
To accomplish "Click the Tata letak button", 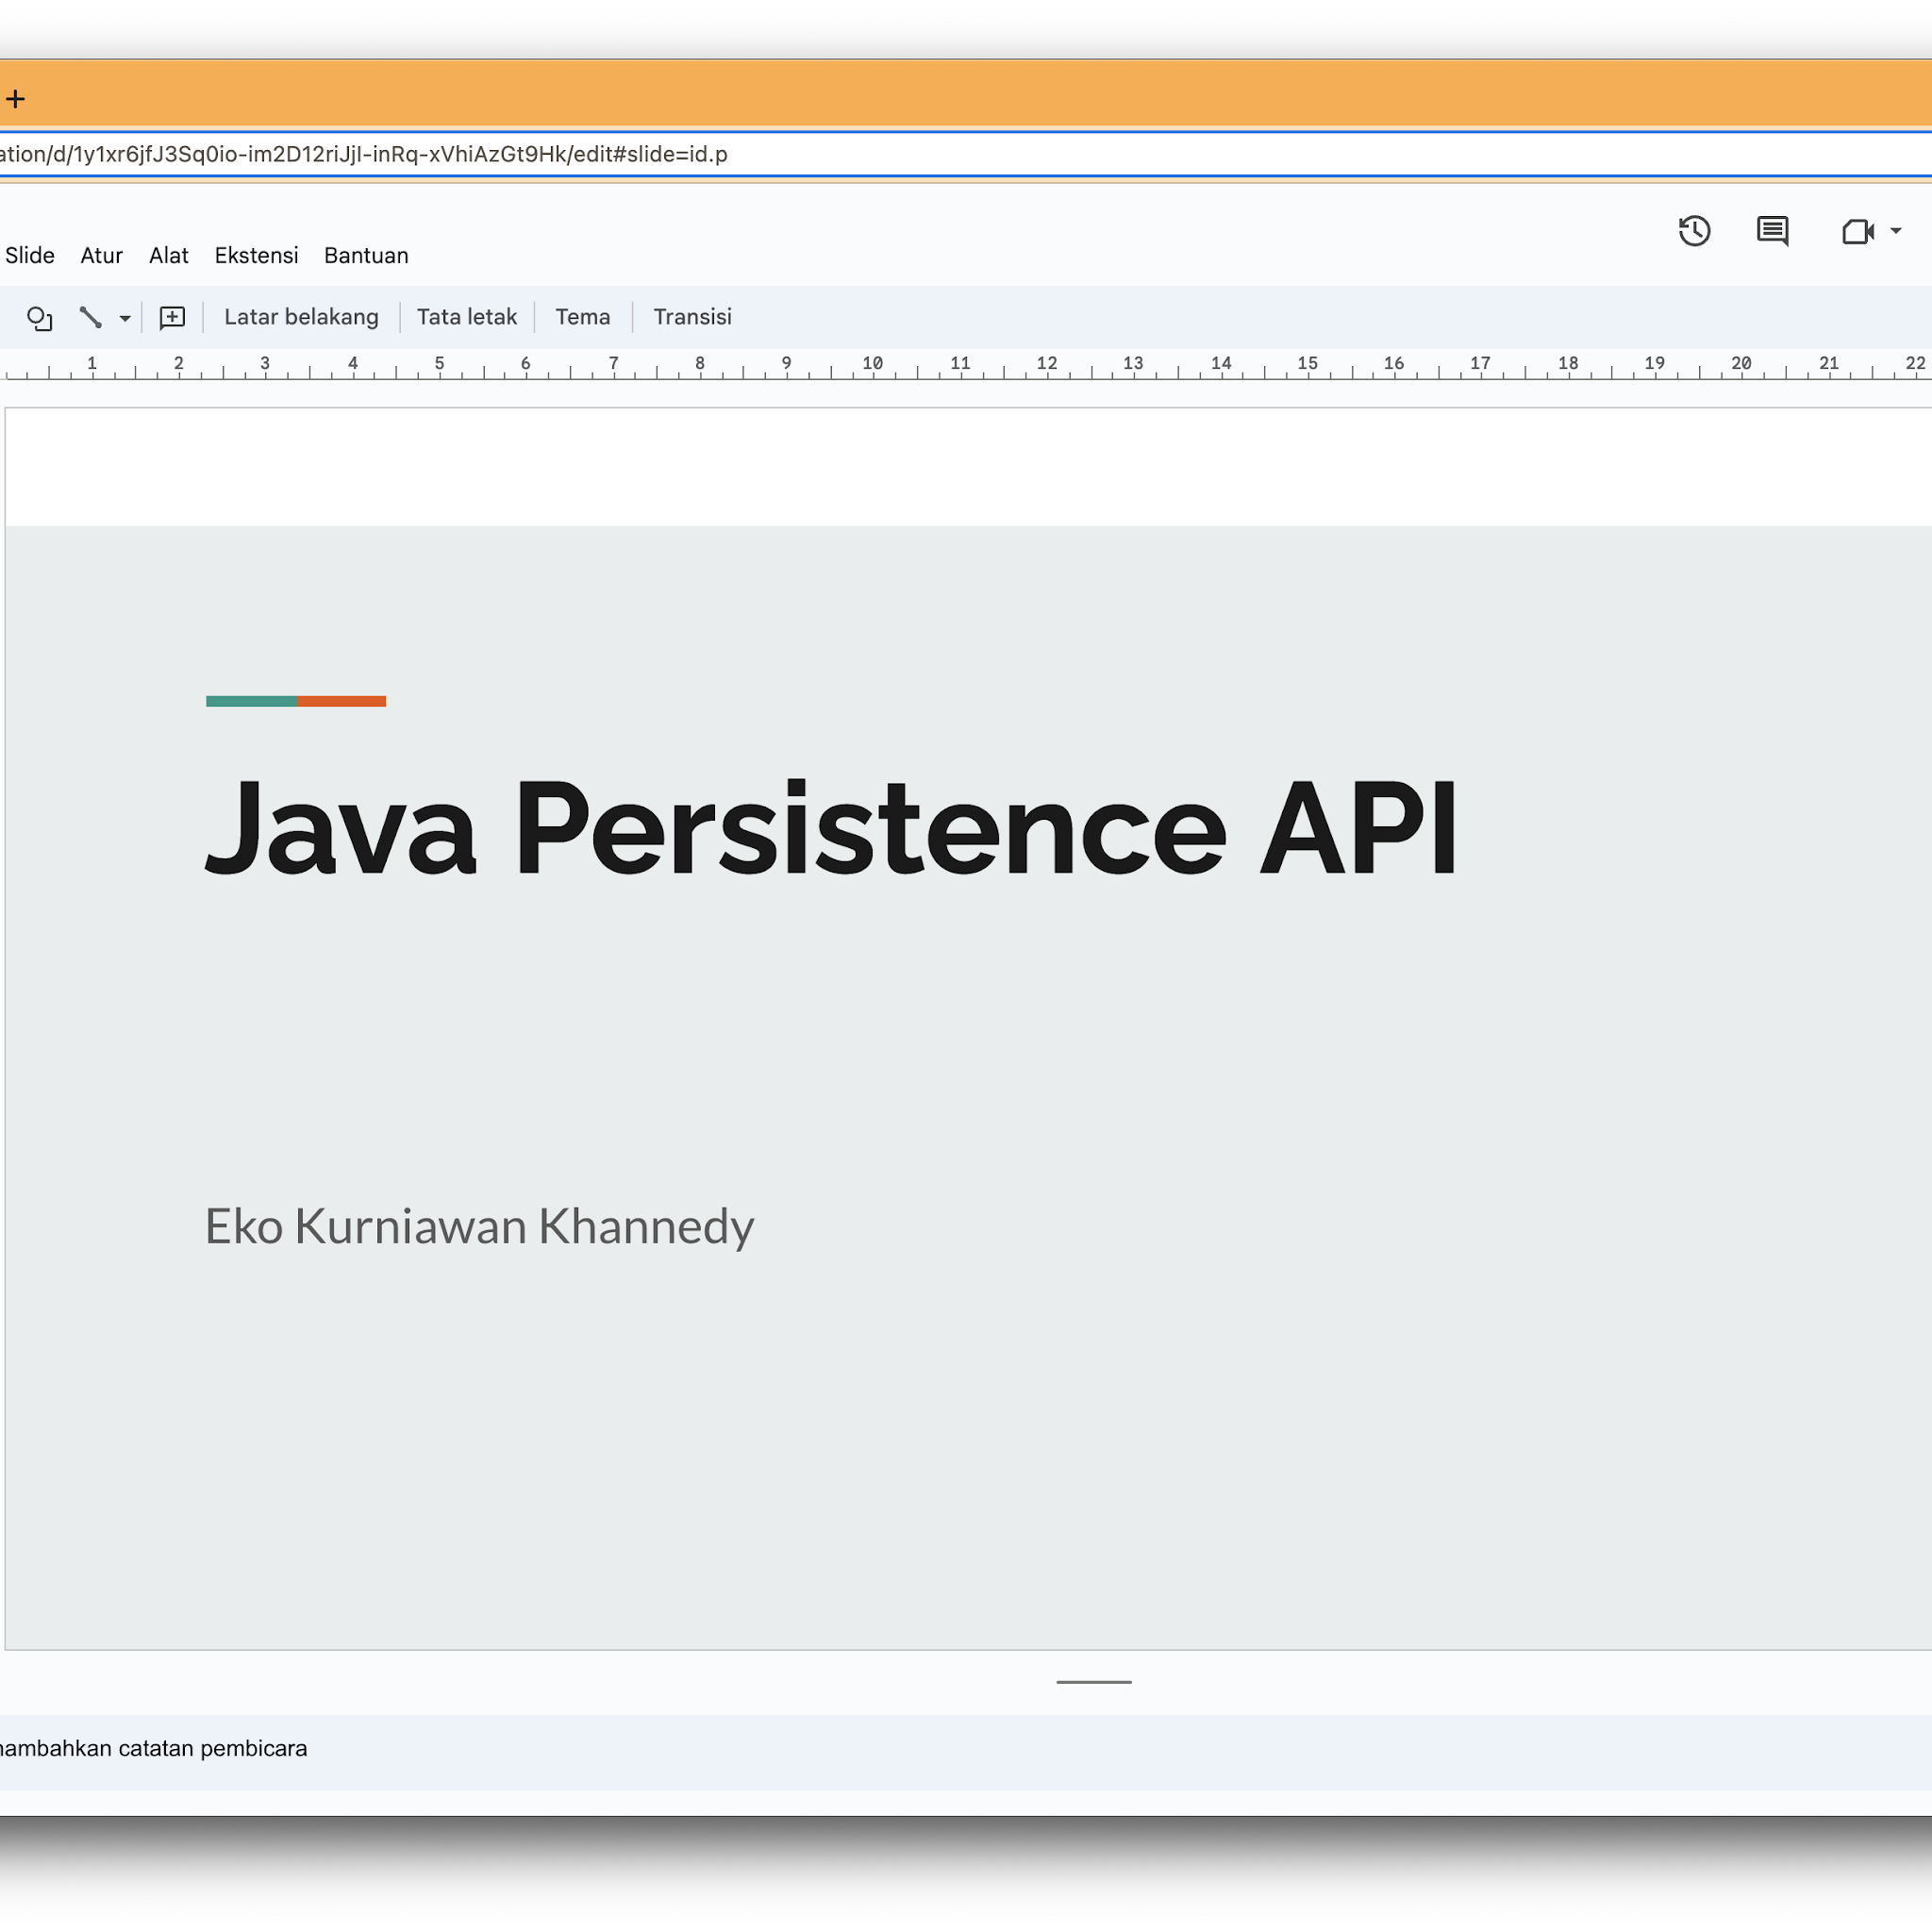I will tap(467, 317).
